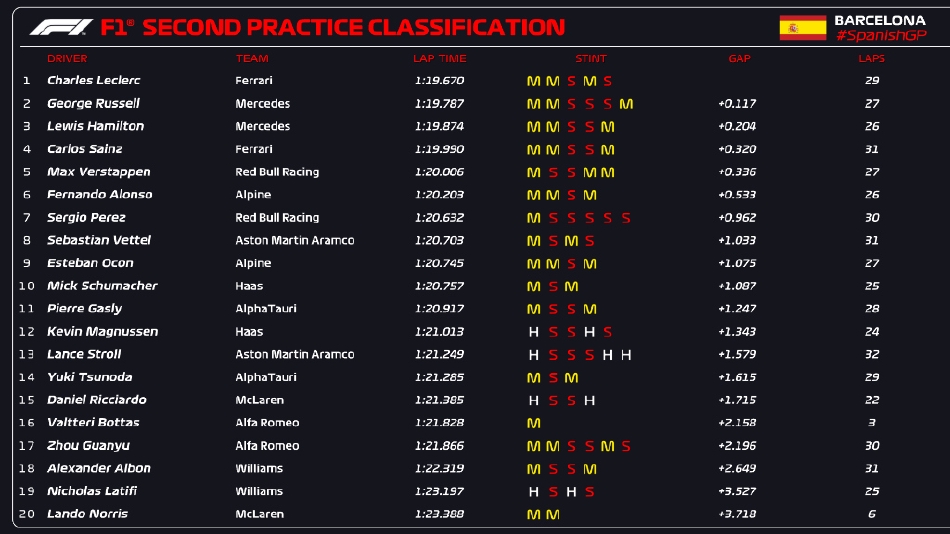Select Max Verstappen driver name
This screenshot has height=534, width=950.
pyautogui.click(x=91, y=172)
